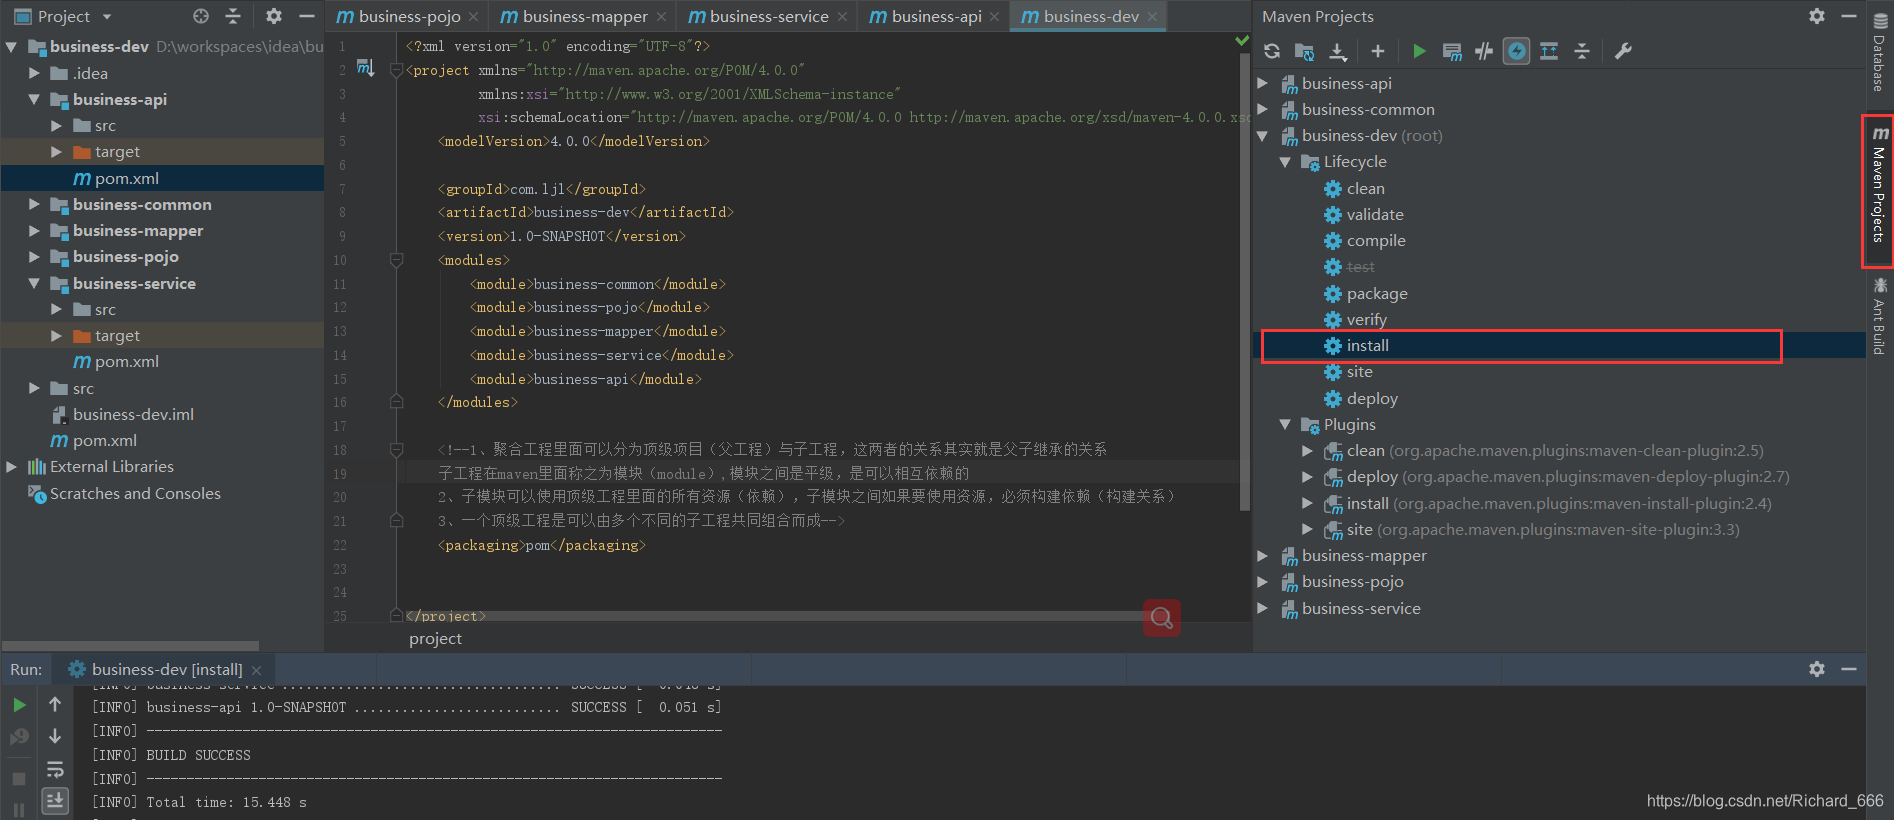Expand business-common in Maven Projects
This screenshot has height=820, width=1894.
pyautogui.click(x=1263, y=109)
